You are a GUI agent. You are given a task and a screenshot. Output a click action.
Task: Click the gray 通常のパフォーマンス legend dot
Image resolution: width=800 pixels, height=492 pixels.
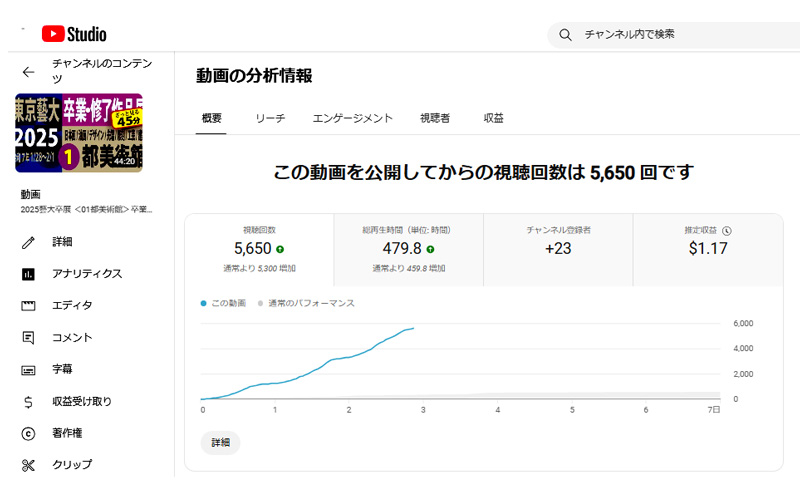pyautogui.click(x=260, y=303)
